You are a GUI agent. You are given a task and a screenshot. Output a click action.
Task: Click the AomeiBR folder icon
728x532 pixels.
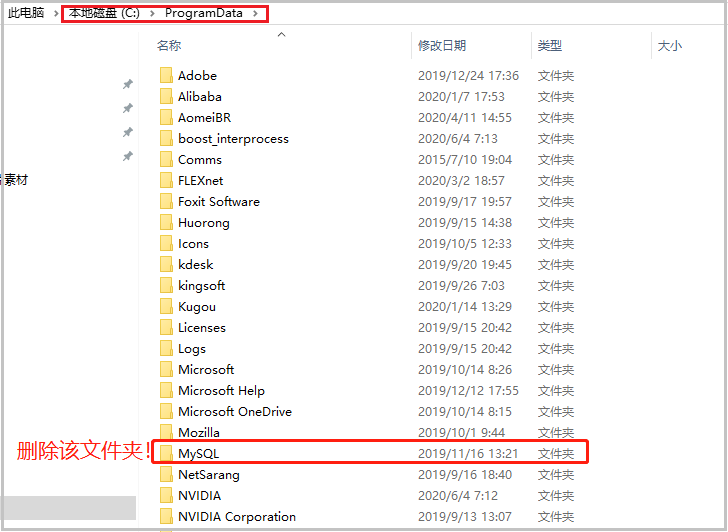point(166,117)
